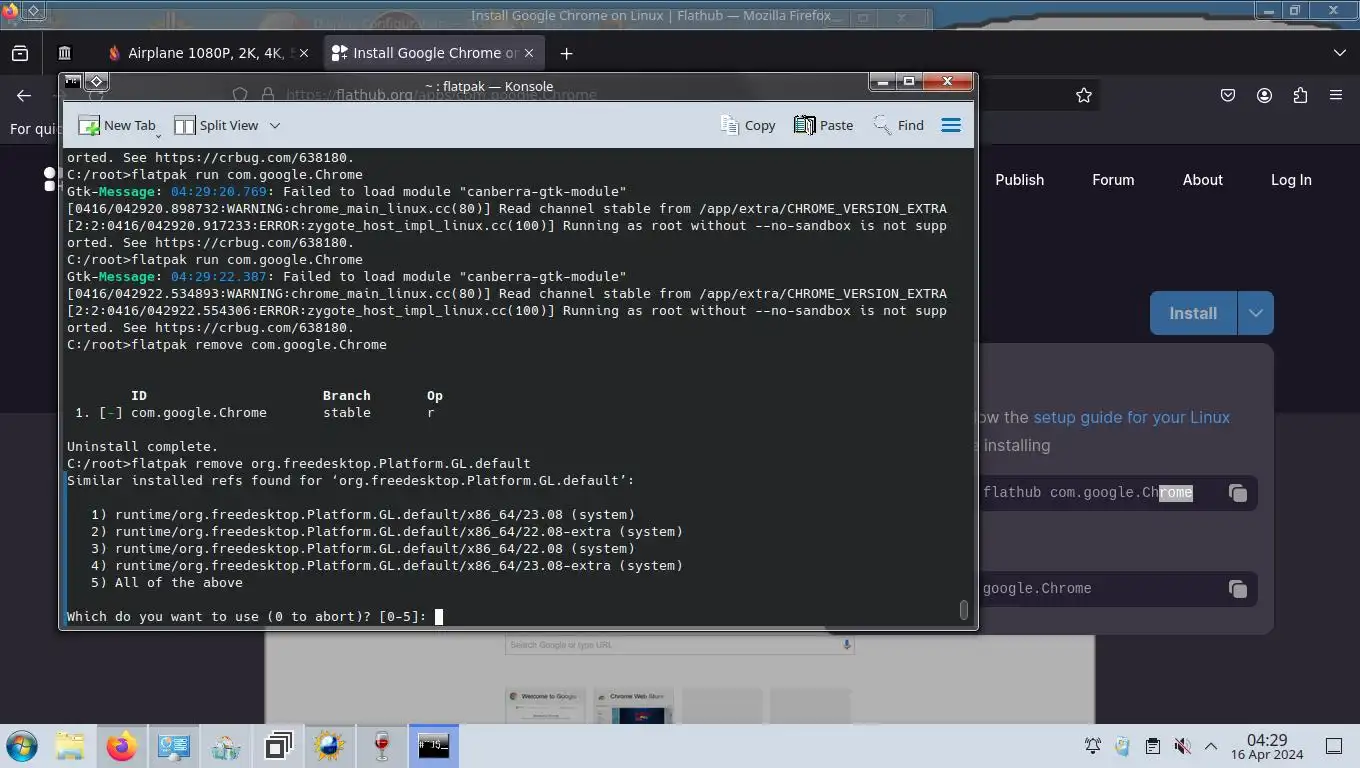Image resolution: width=1360 pixels, height=768 pixels.
Task: Open the recycle bin app icon on taskbar
Action: click(x=226, y=746)
